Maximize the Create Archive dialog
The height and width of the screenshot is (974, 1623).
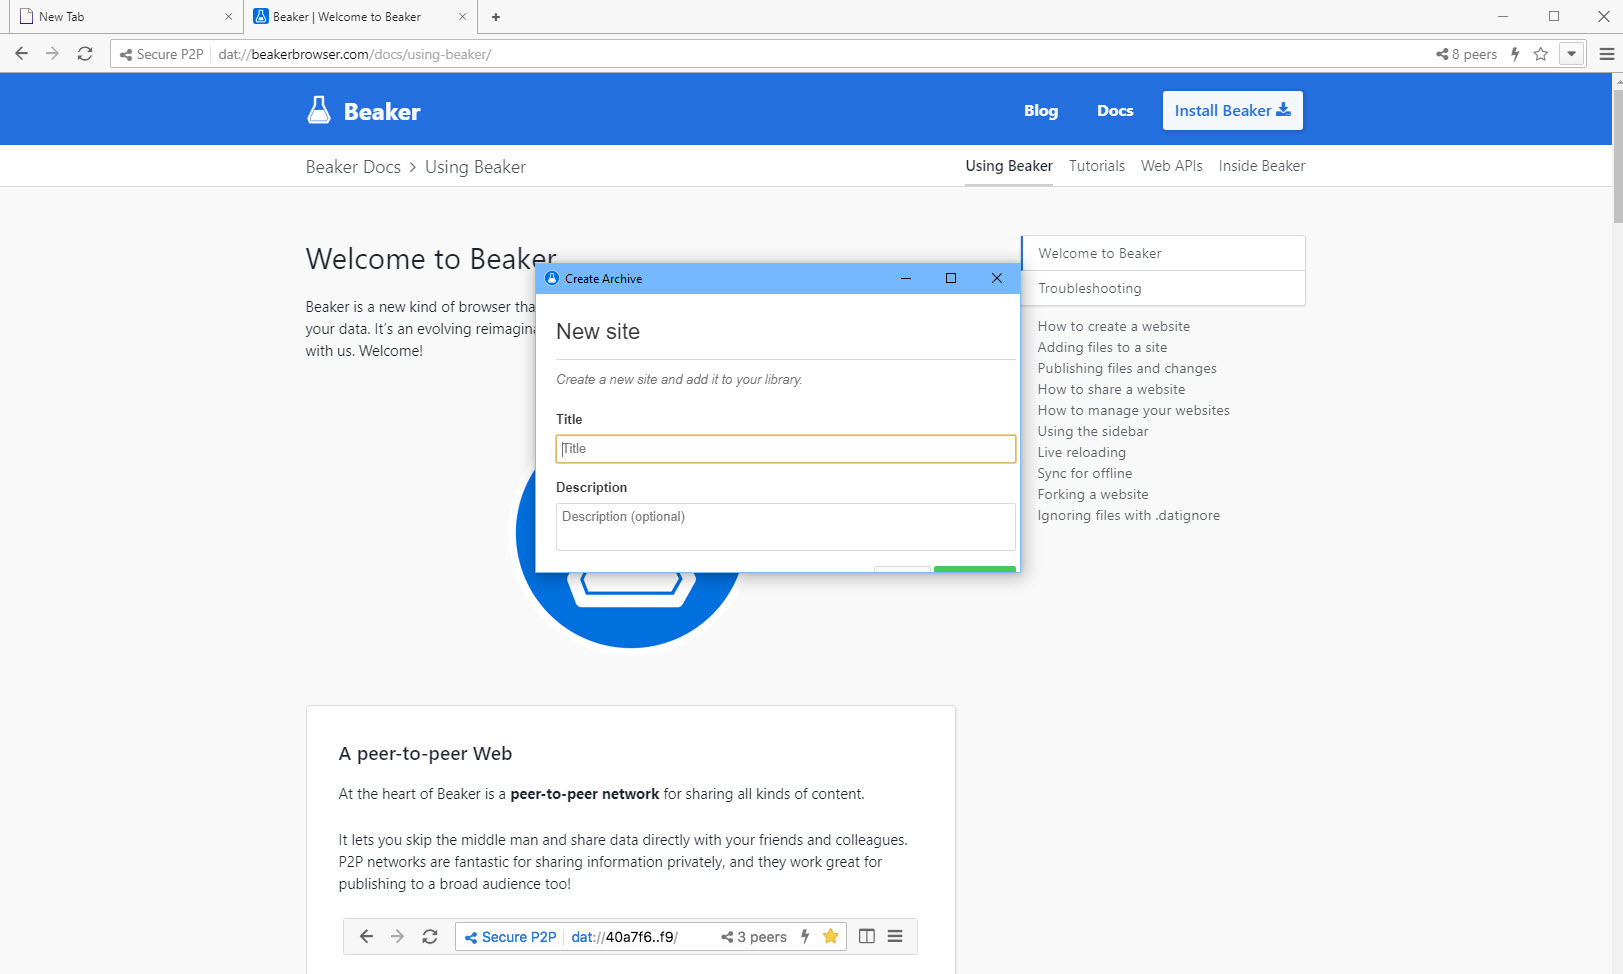pyautogui.click(x=951, y=278)
